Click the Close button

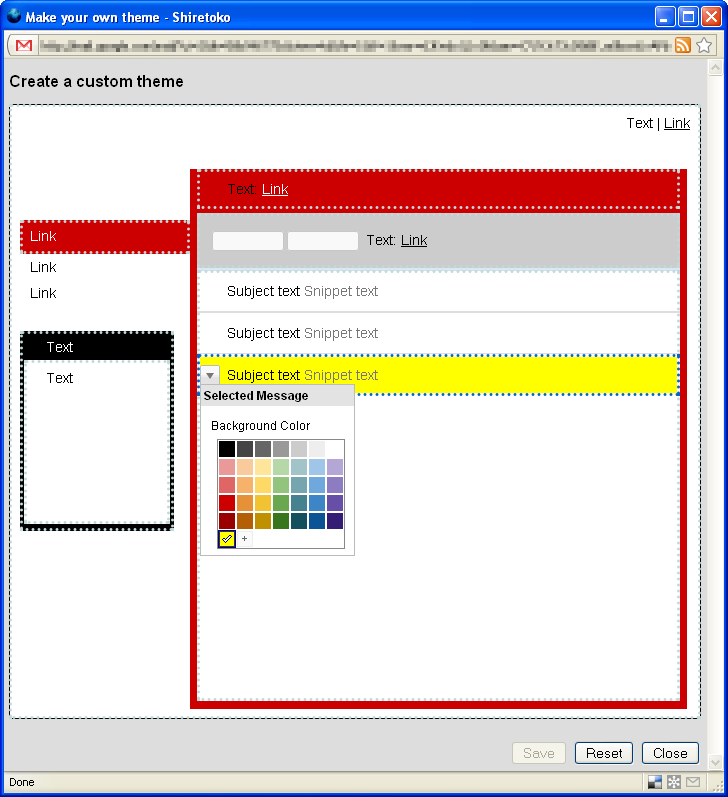pyautogui.click(x=670, y=753)
